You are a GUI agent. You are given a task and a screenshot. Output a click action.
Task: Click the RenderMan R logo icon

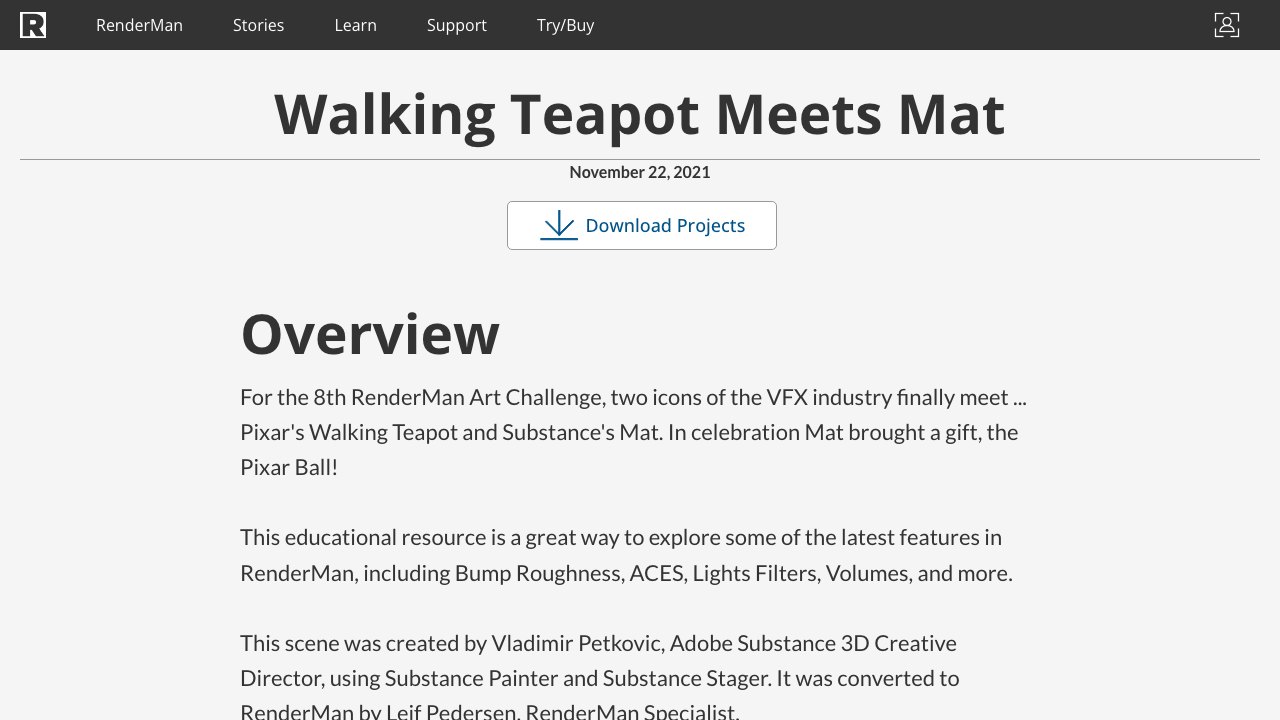pyautogui.click(x=33, y=25)
